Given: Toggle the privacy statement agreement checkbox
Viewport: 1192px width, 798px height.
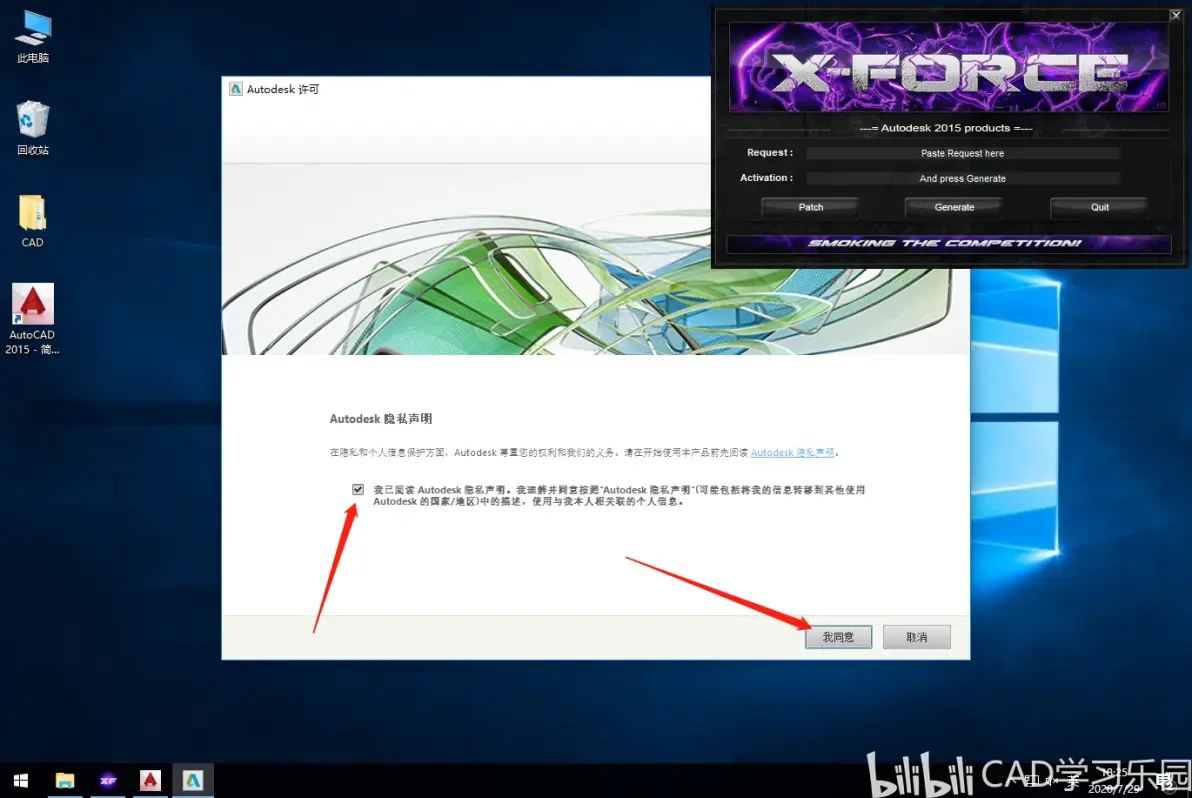Looking at the screenshot, I should pyautogui.click(x=358, y=489).
